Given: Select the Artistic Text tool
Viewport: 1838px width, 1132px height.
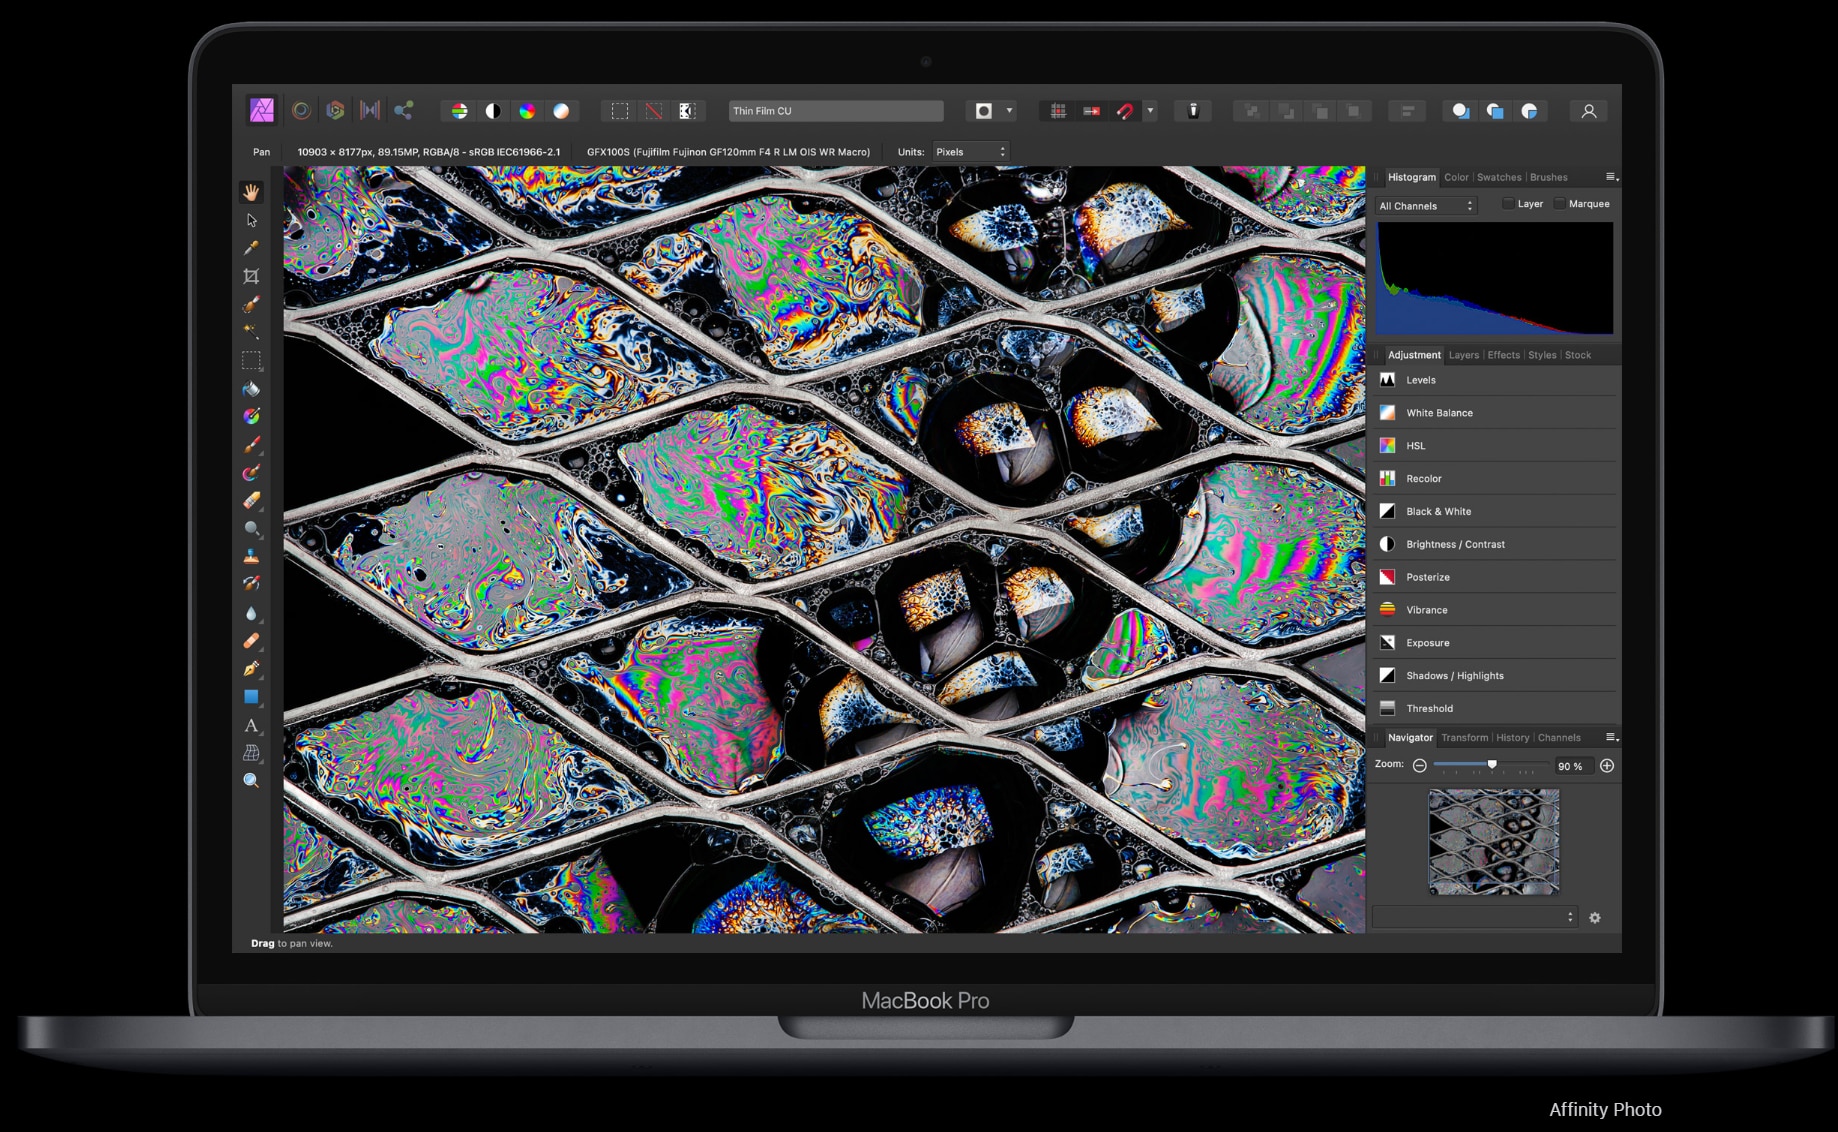Looking at the screenshot, I should 251,725.
